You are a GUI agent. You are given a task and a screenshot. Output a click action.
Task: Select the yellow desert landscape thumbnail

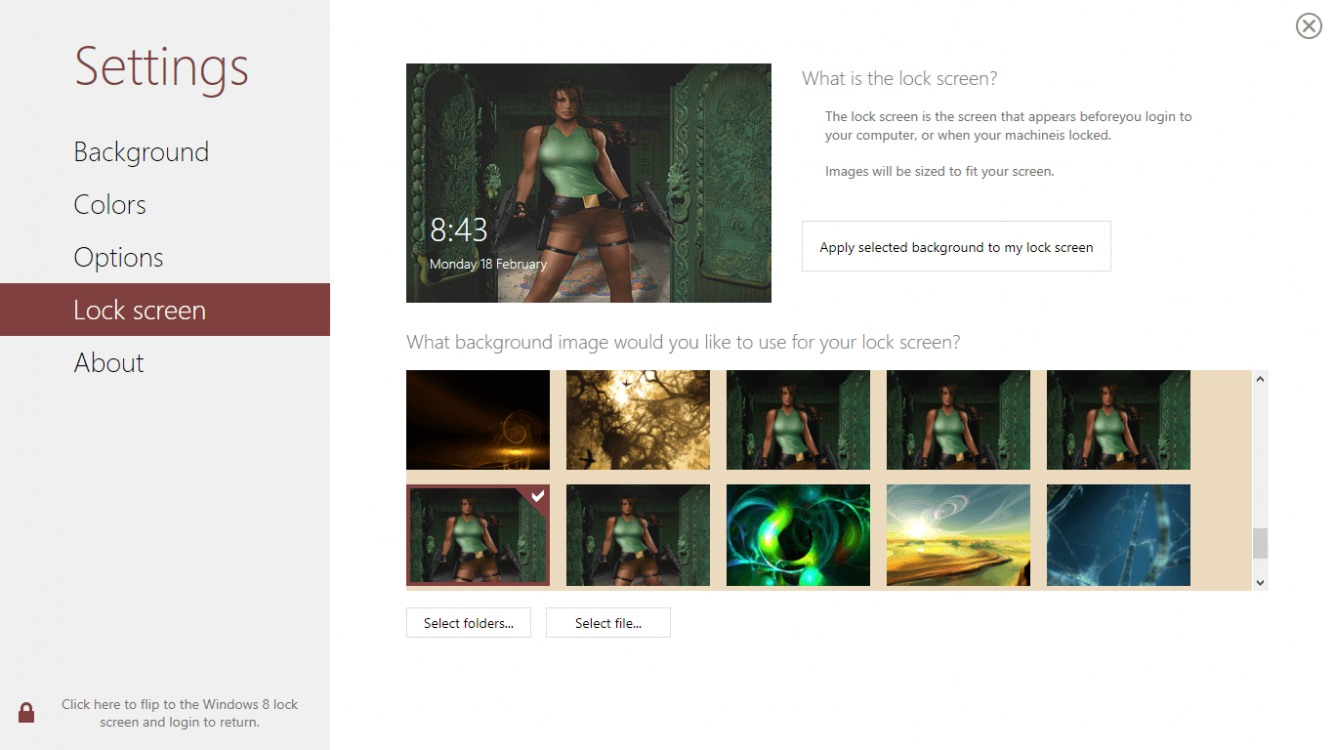point(958,535)
